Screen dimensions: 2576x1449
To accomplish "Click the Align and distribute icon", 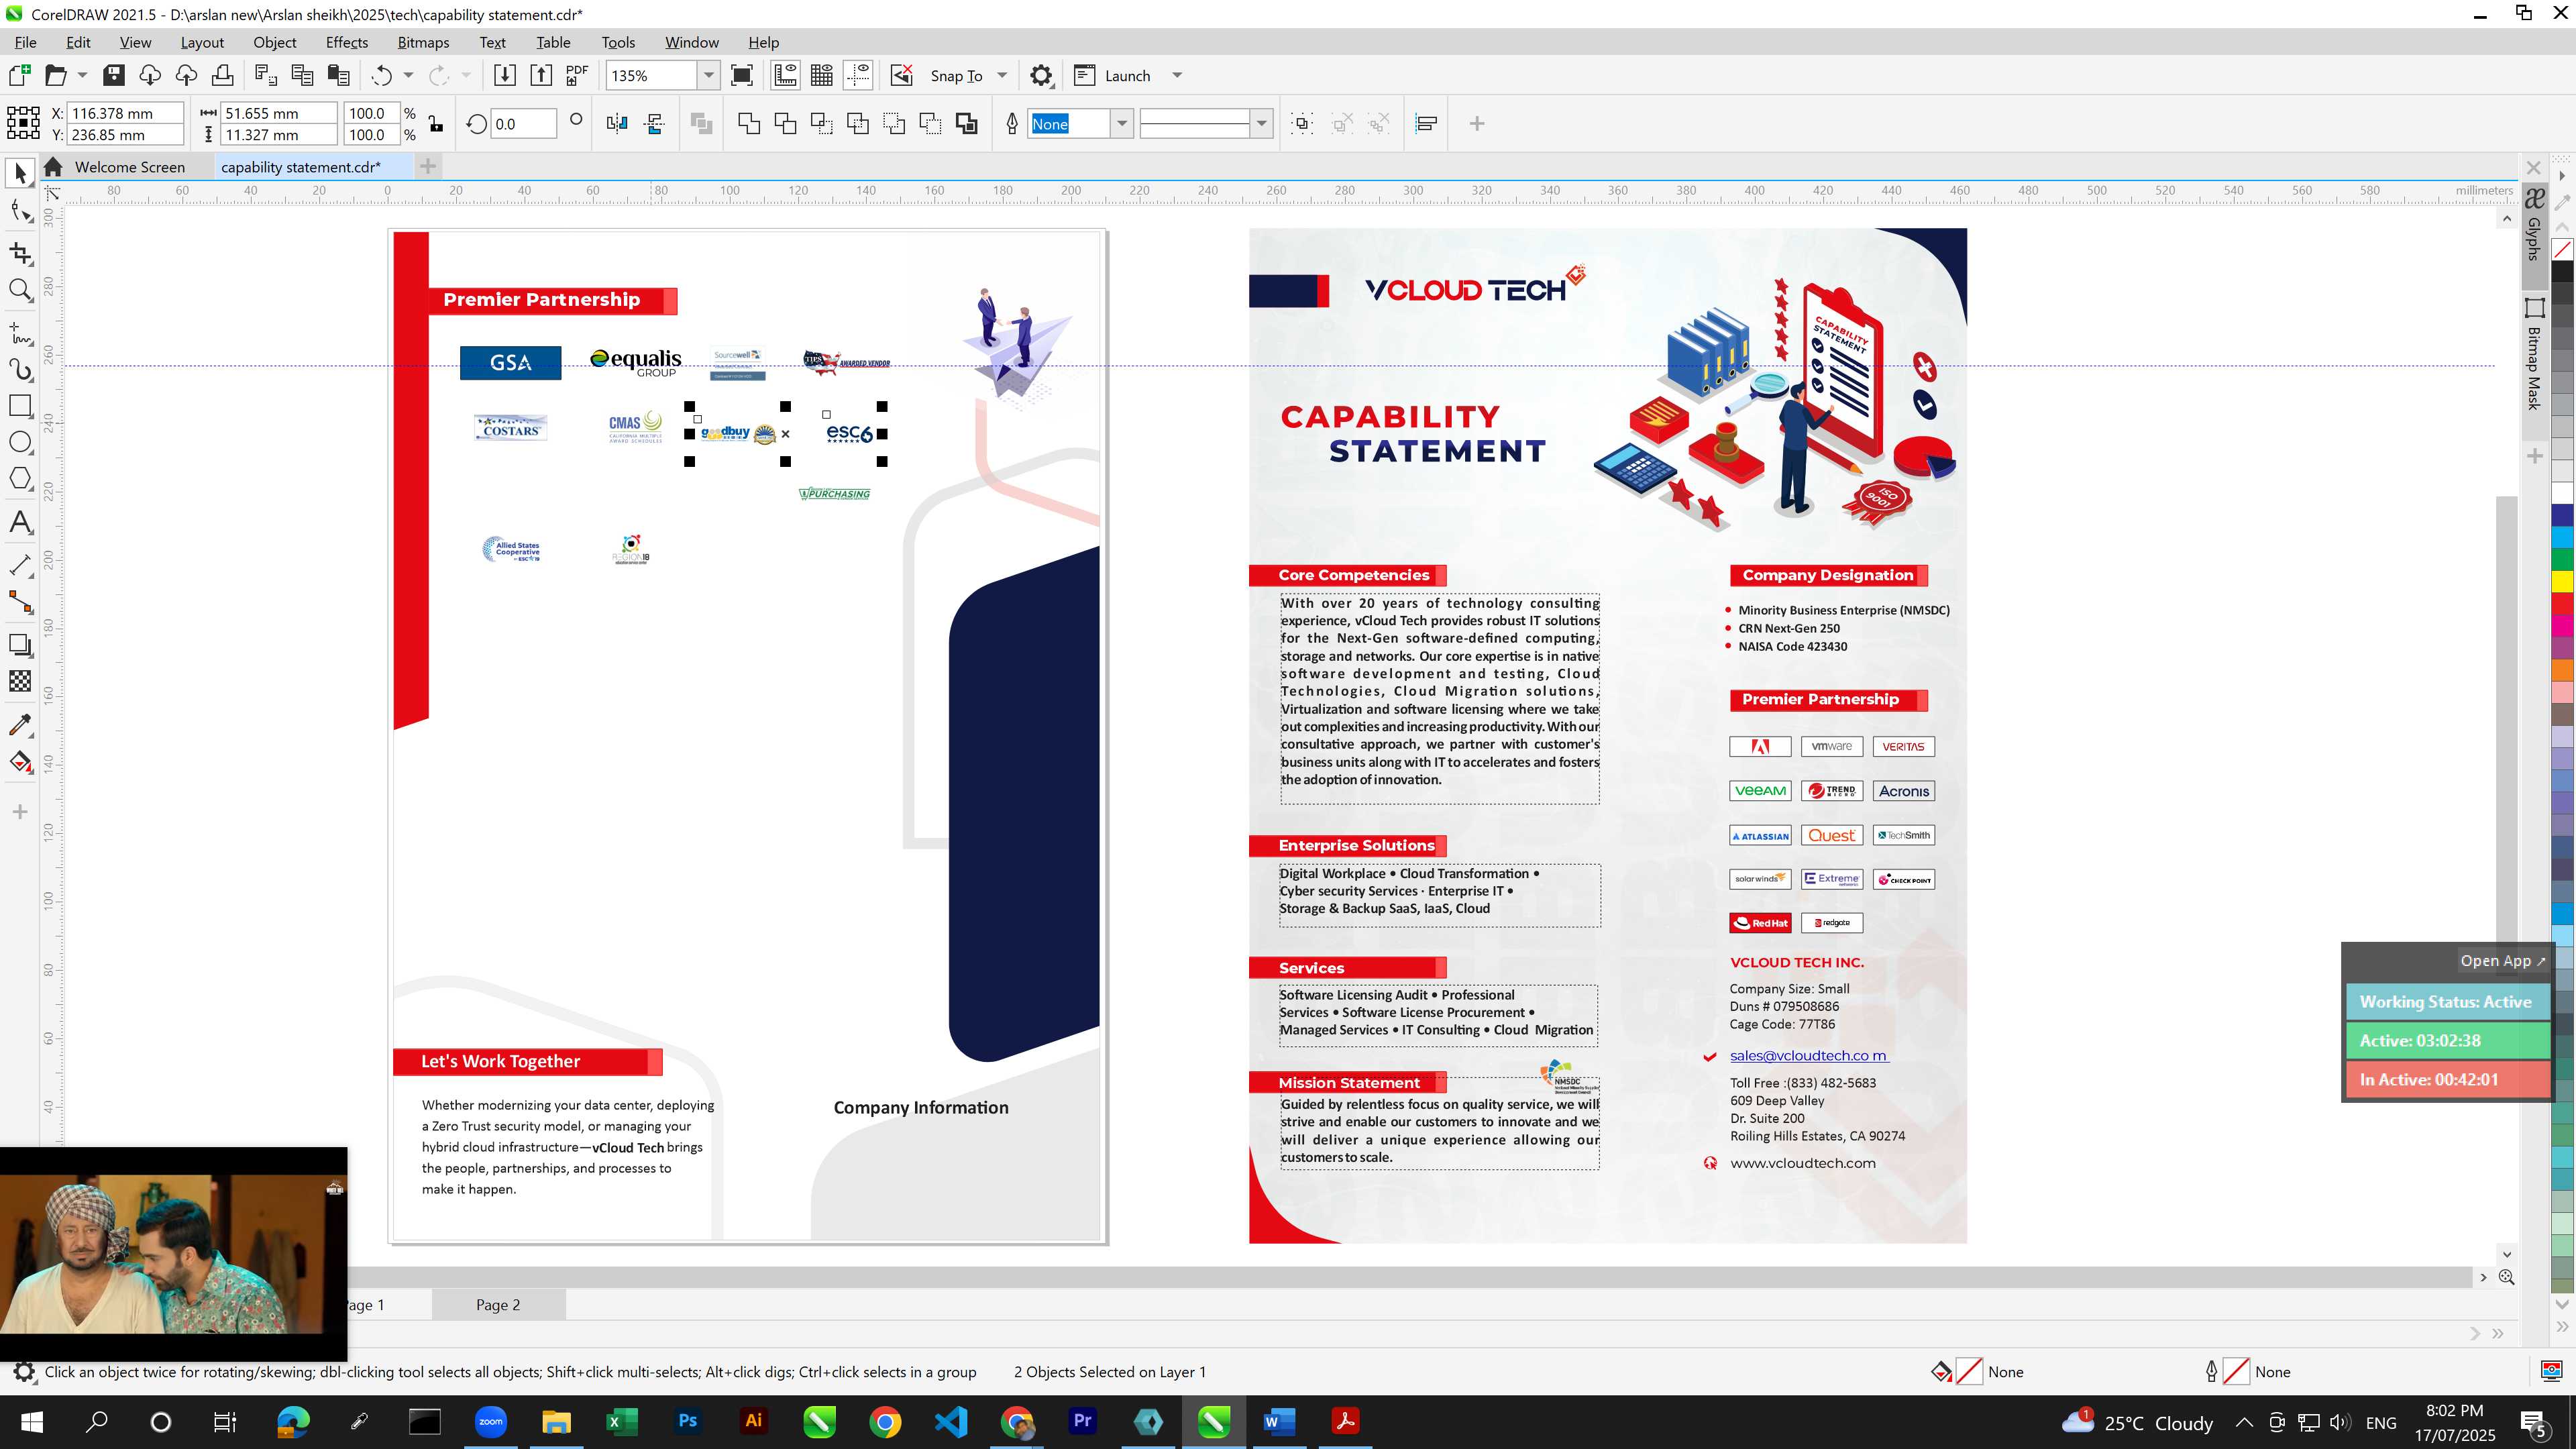I will [x=1427, y=123].
